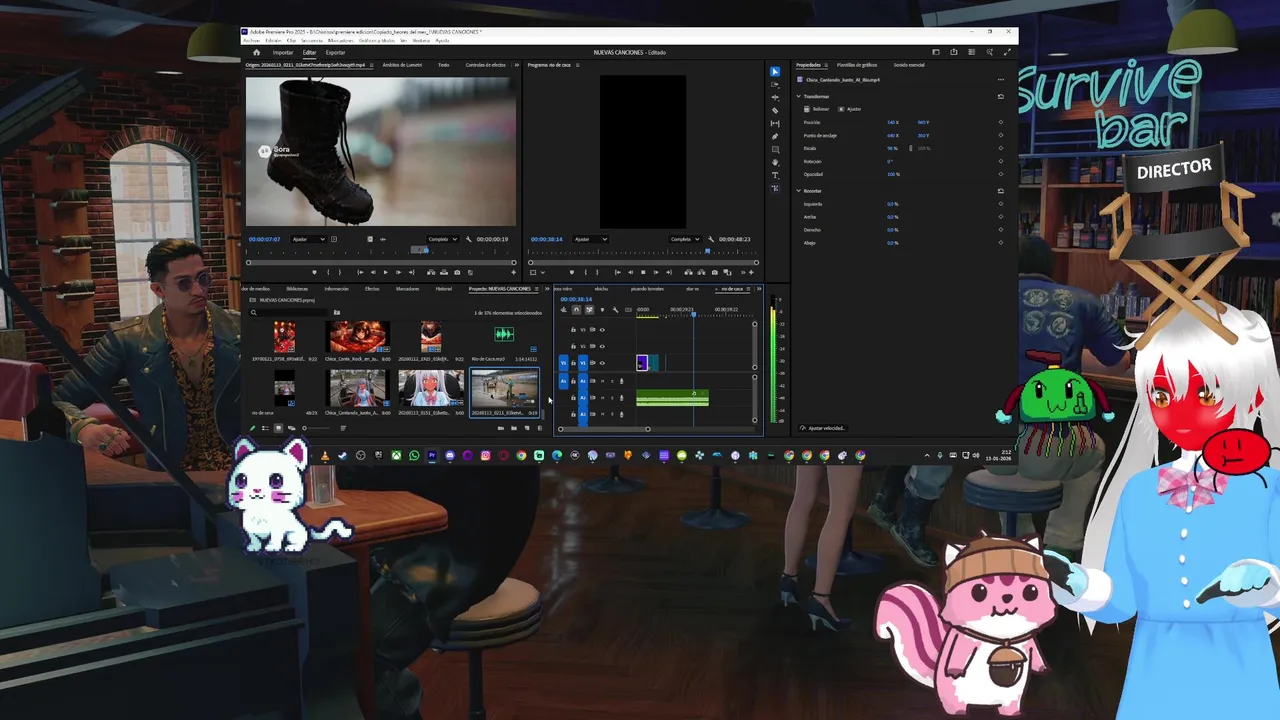Collapse the Transformar section
The width and height of the screenshot is (1280, 720).
coord(798,96)
